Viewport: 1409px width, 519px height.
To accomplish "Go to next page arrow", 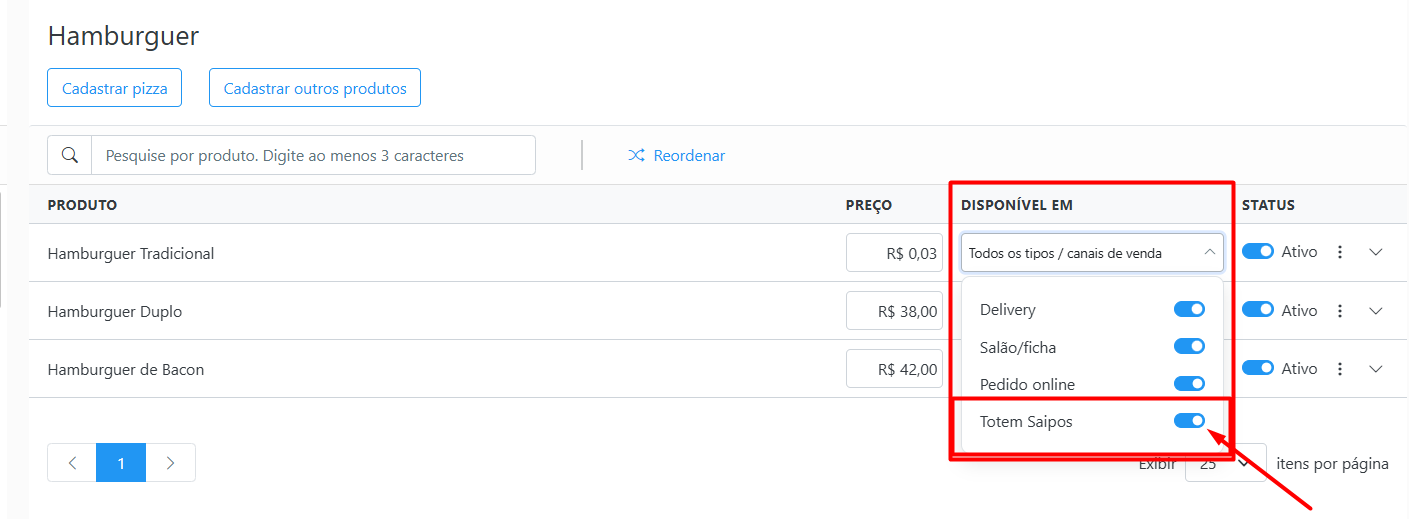I will pyautogui.click(x=171, y=463).
